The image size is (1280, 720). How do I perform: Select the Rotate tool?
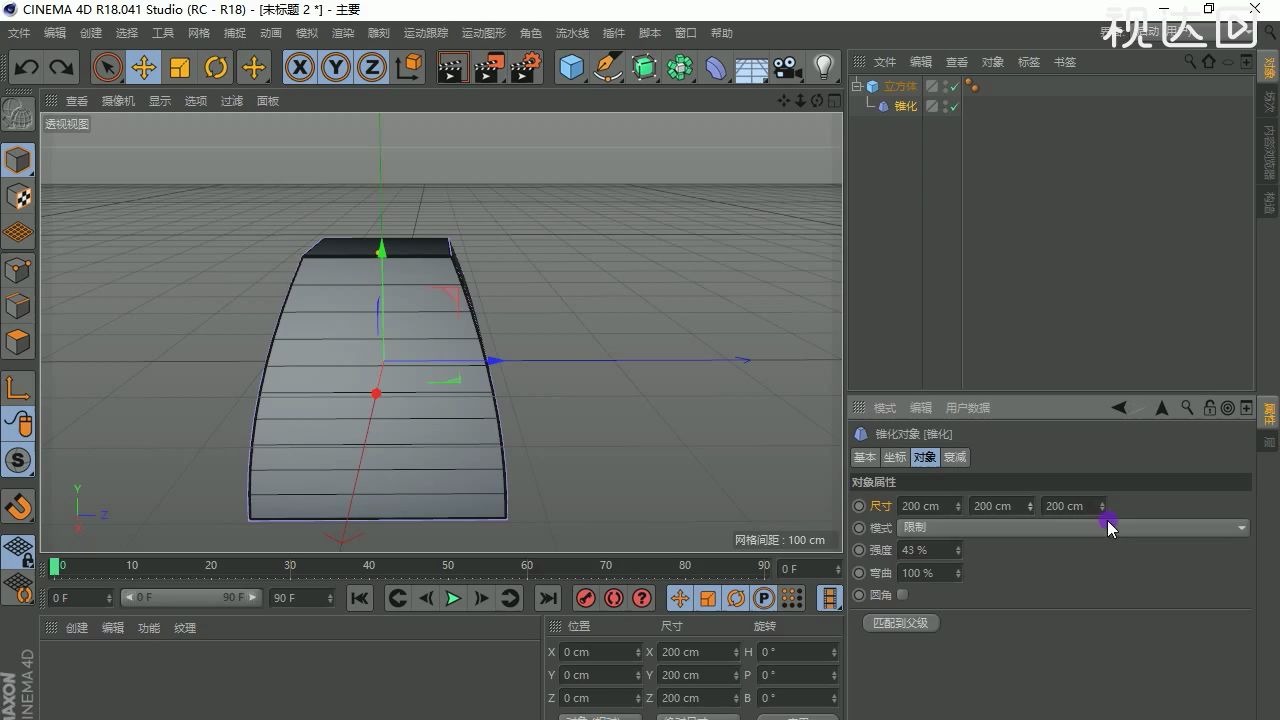[217, 67]
